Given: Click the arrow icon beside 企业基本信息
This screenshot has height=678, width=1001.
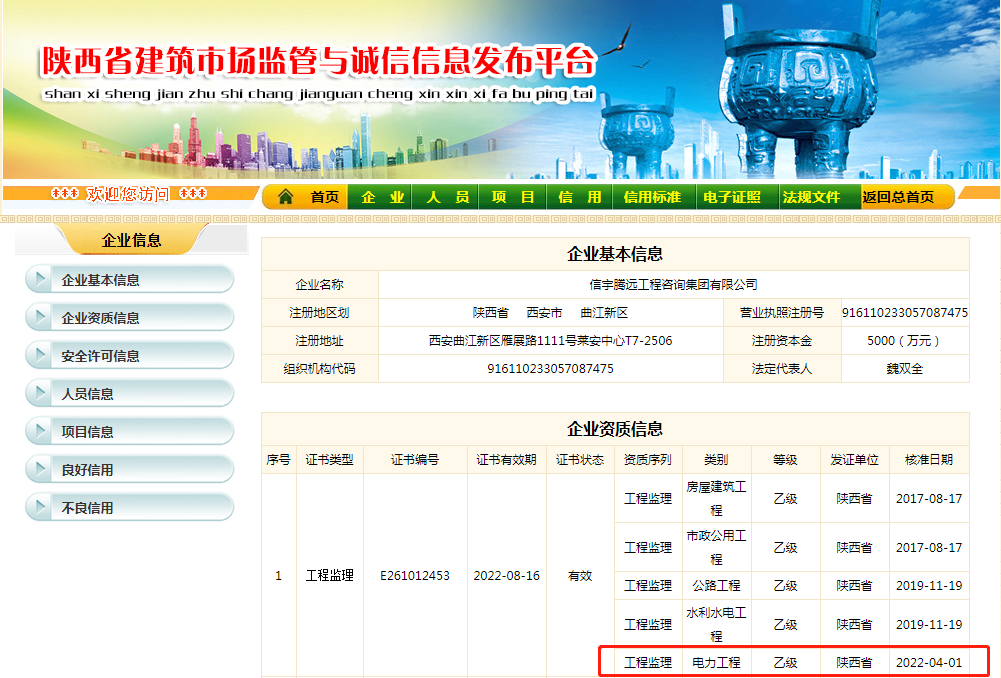Looking at the screenshot, I should pos(40,278).
